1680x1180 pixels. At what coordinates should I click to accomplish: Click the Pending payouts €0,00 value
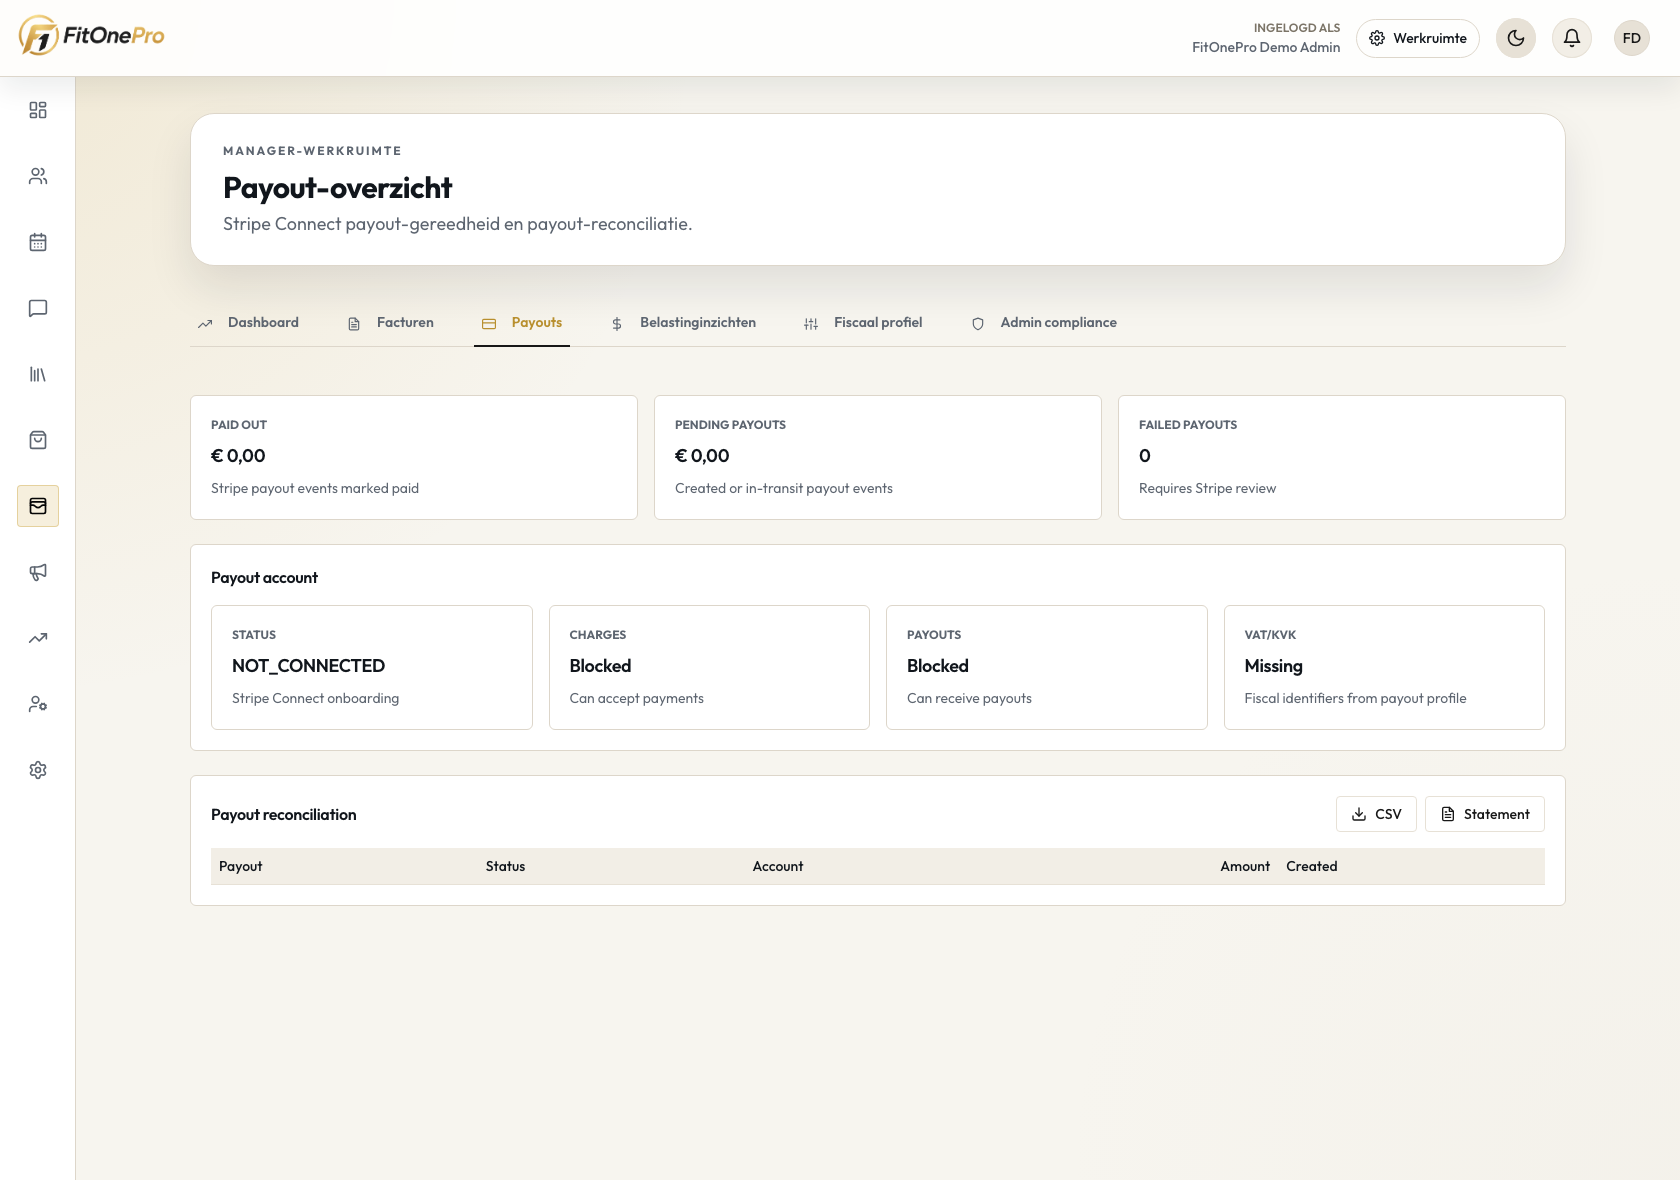(x=702, y=456)
